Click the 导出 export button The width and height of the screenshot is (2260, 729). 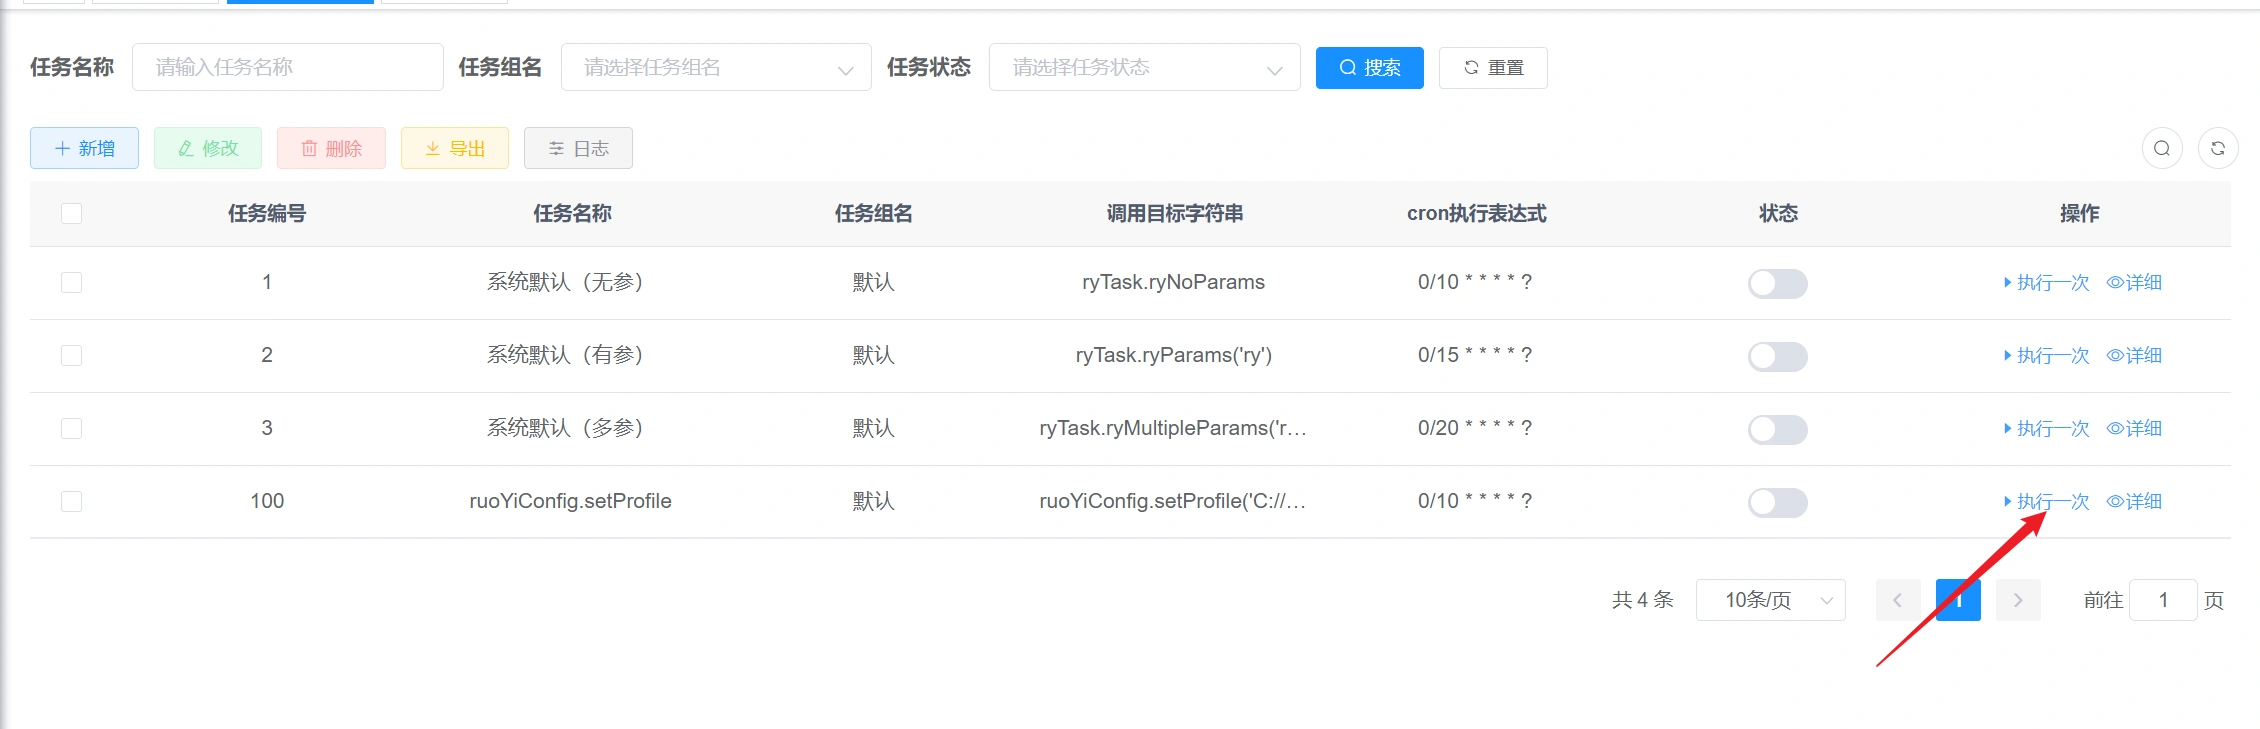(455, 149)
